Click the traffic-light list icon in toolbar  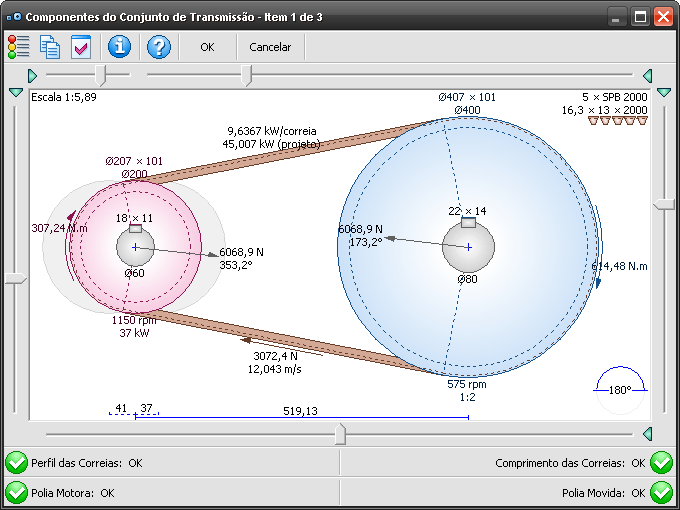tap(18, 47)
